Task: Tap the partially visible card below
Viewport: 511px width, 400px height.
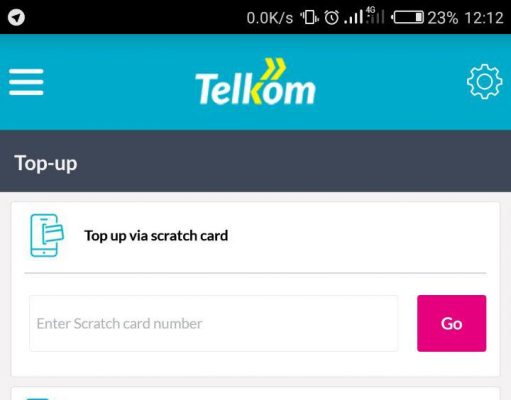Action: 255,394
